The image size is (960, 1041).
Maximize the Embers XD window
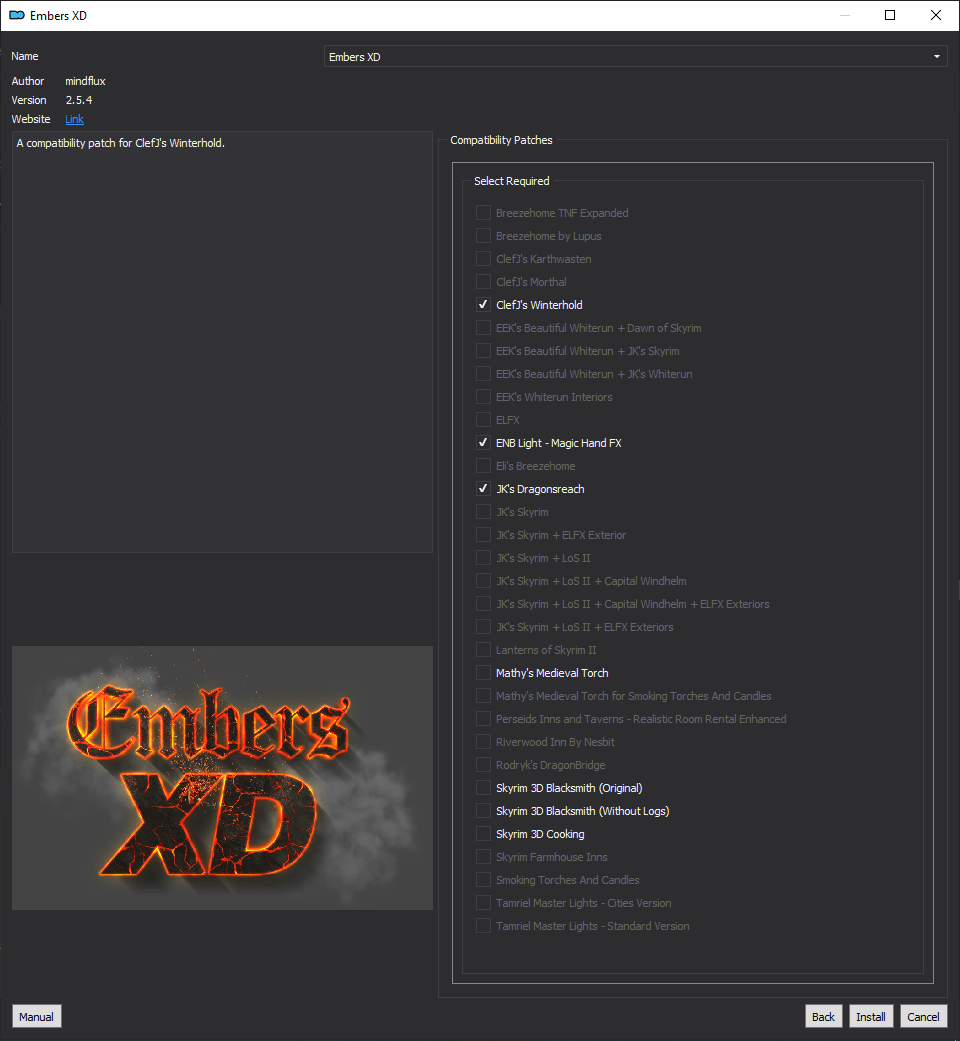(x=890, y=15)
